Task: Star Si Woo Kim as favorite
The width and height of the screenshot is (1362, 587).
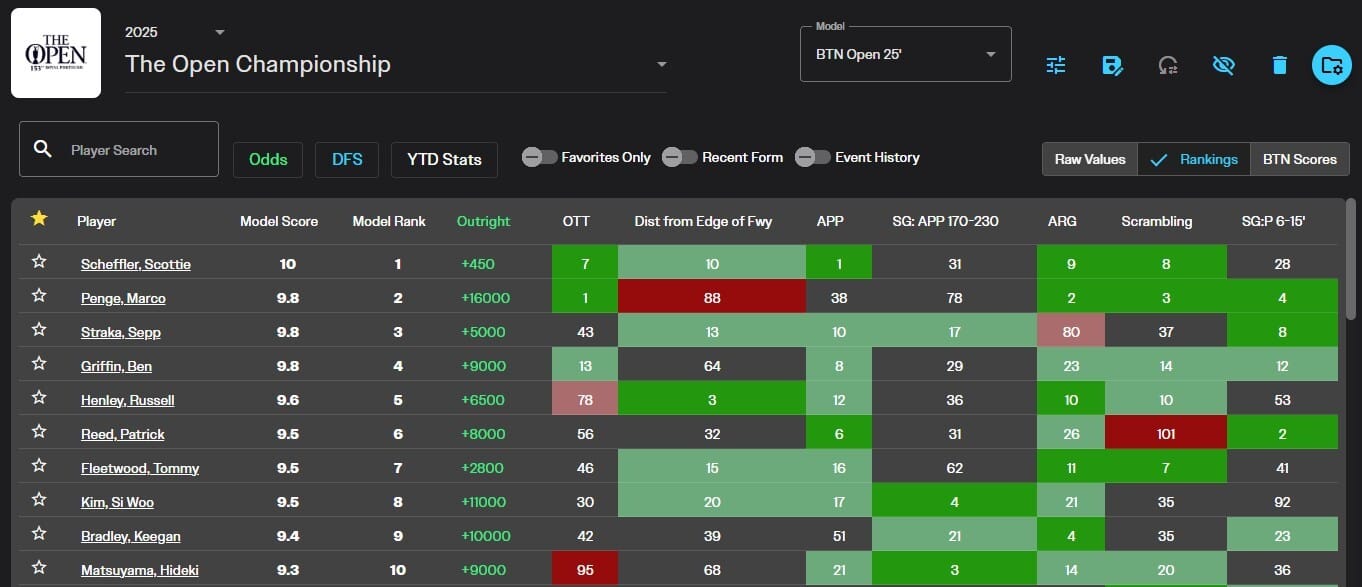Action: (x=39, y=500)
